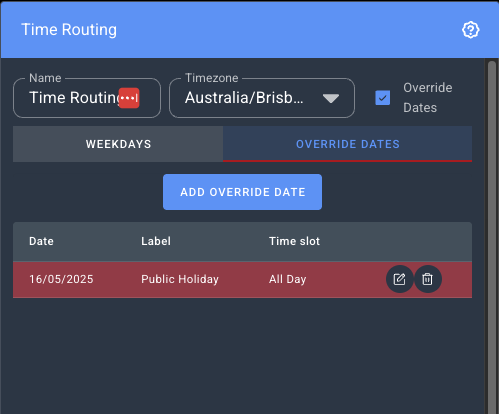Open the help icon in Time Routing header
This screenshot has height=414, width=499.
coord(470,30)
